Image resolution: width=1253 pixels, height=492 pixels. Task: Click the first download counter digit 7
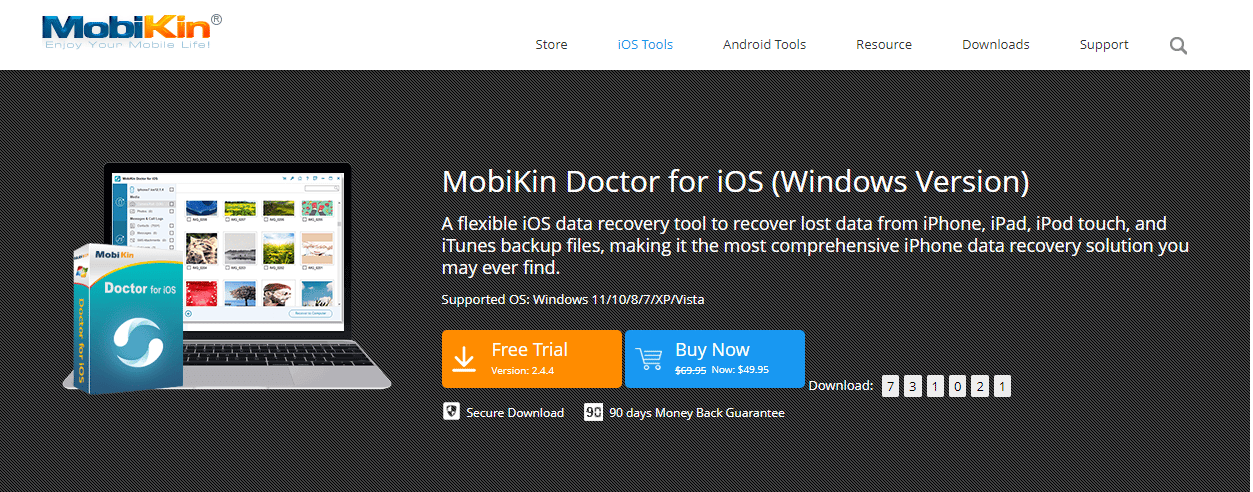click(891, 386)
